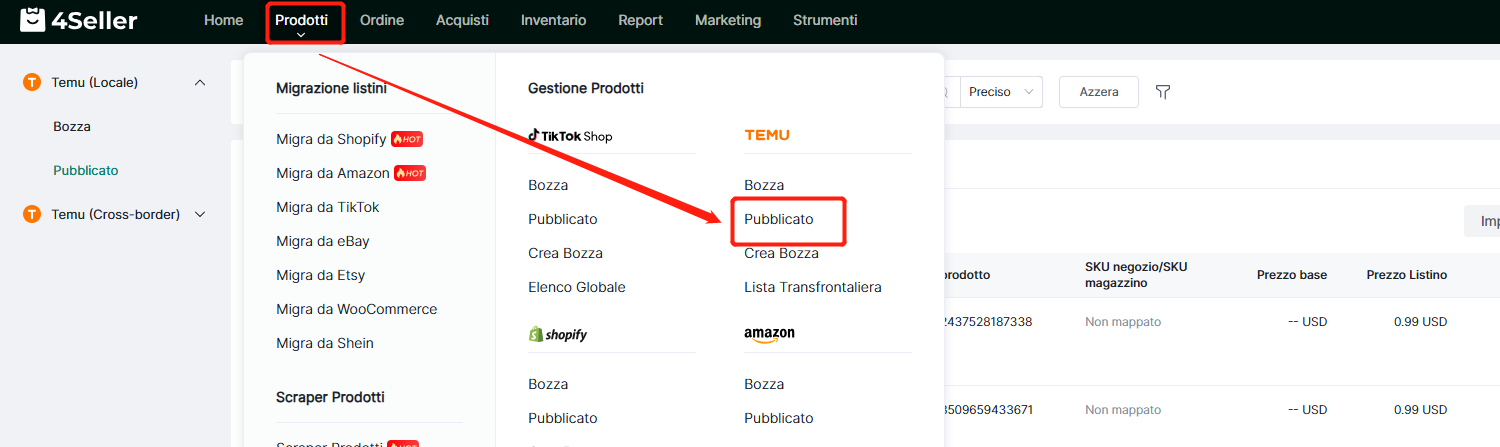The height and width of the screenshot is (447, 1500).
Task: Open Crea Bozza under TEMU
Action: coord(782,253)
